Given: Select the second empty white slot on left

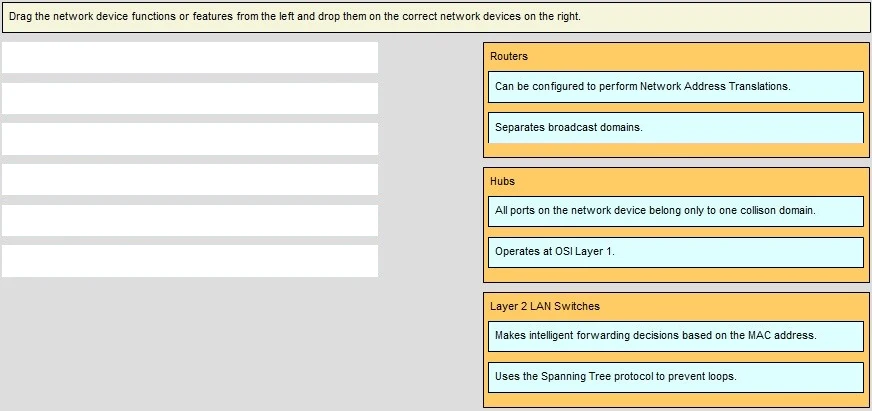Looking at the screenshot, I should [190, 98].
